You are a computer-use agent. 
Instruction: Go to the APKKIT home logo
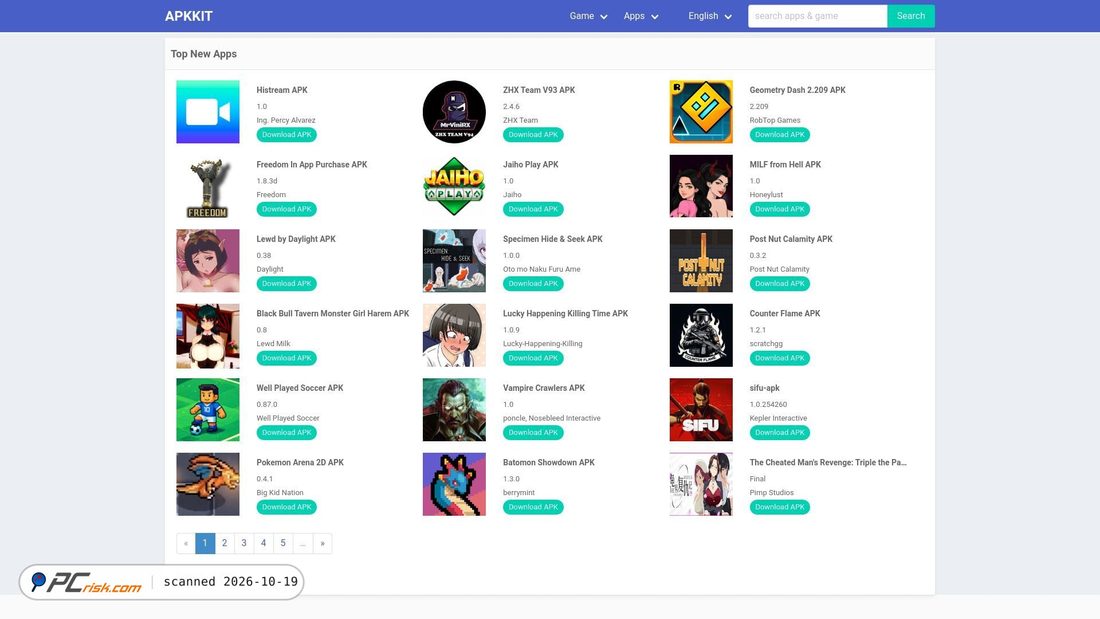(x=189, y=16)
